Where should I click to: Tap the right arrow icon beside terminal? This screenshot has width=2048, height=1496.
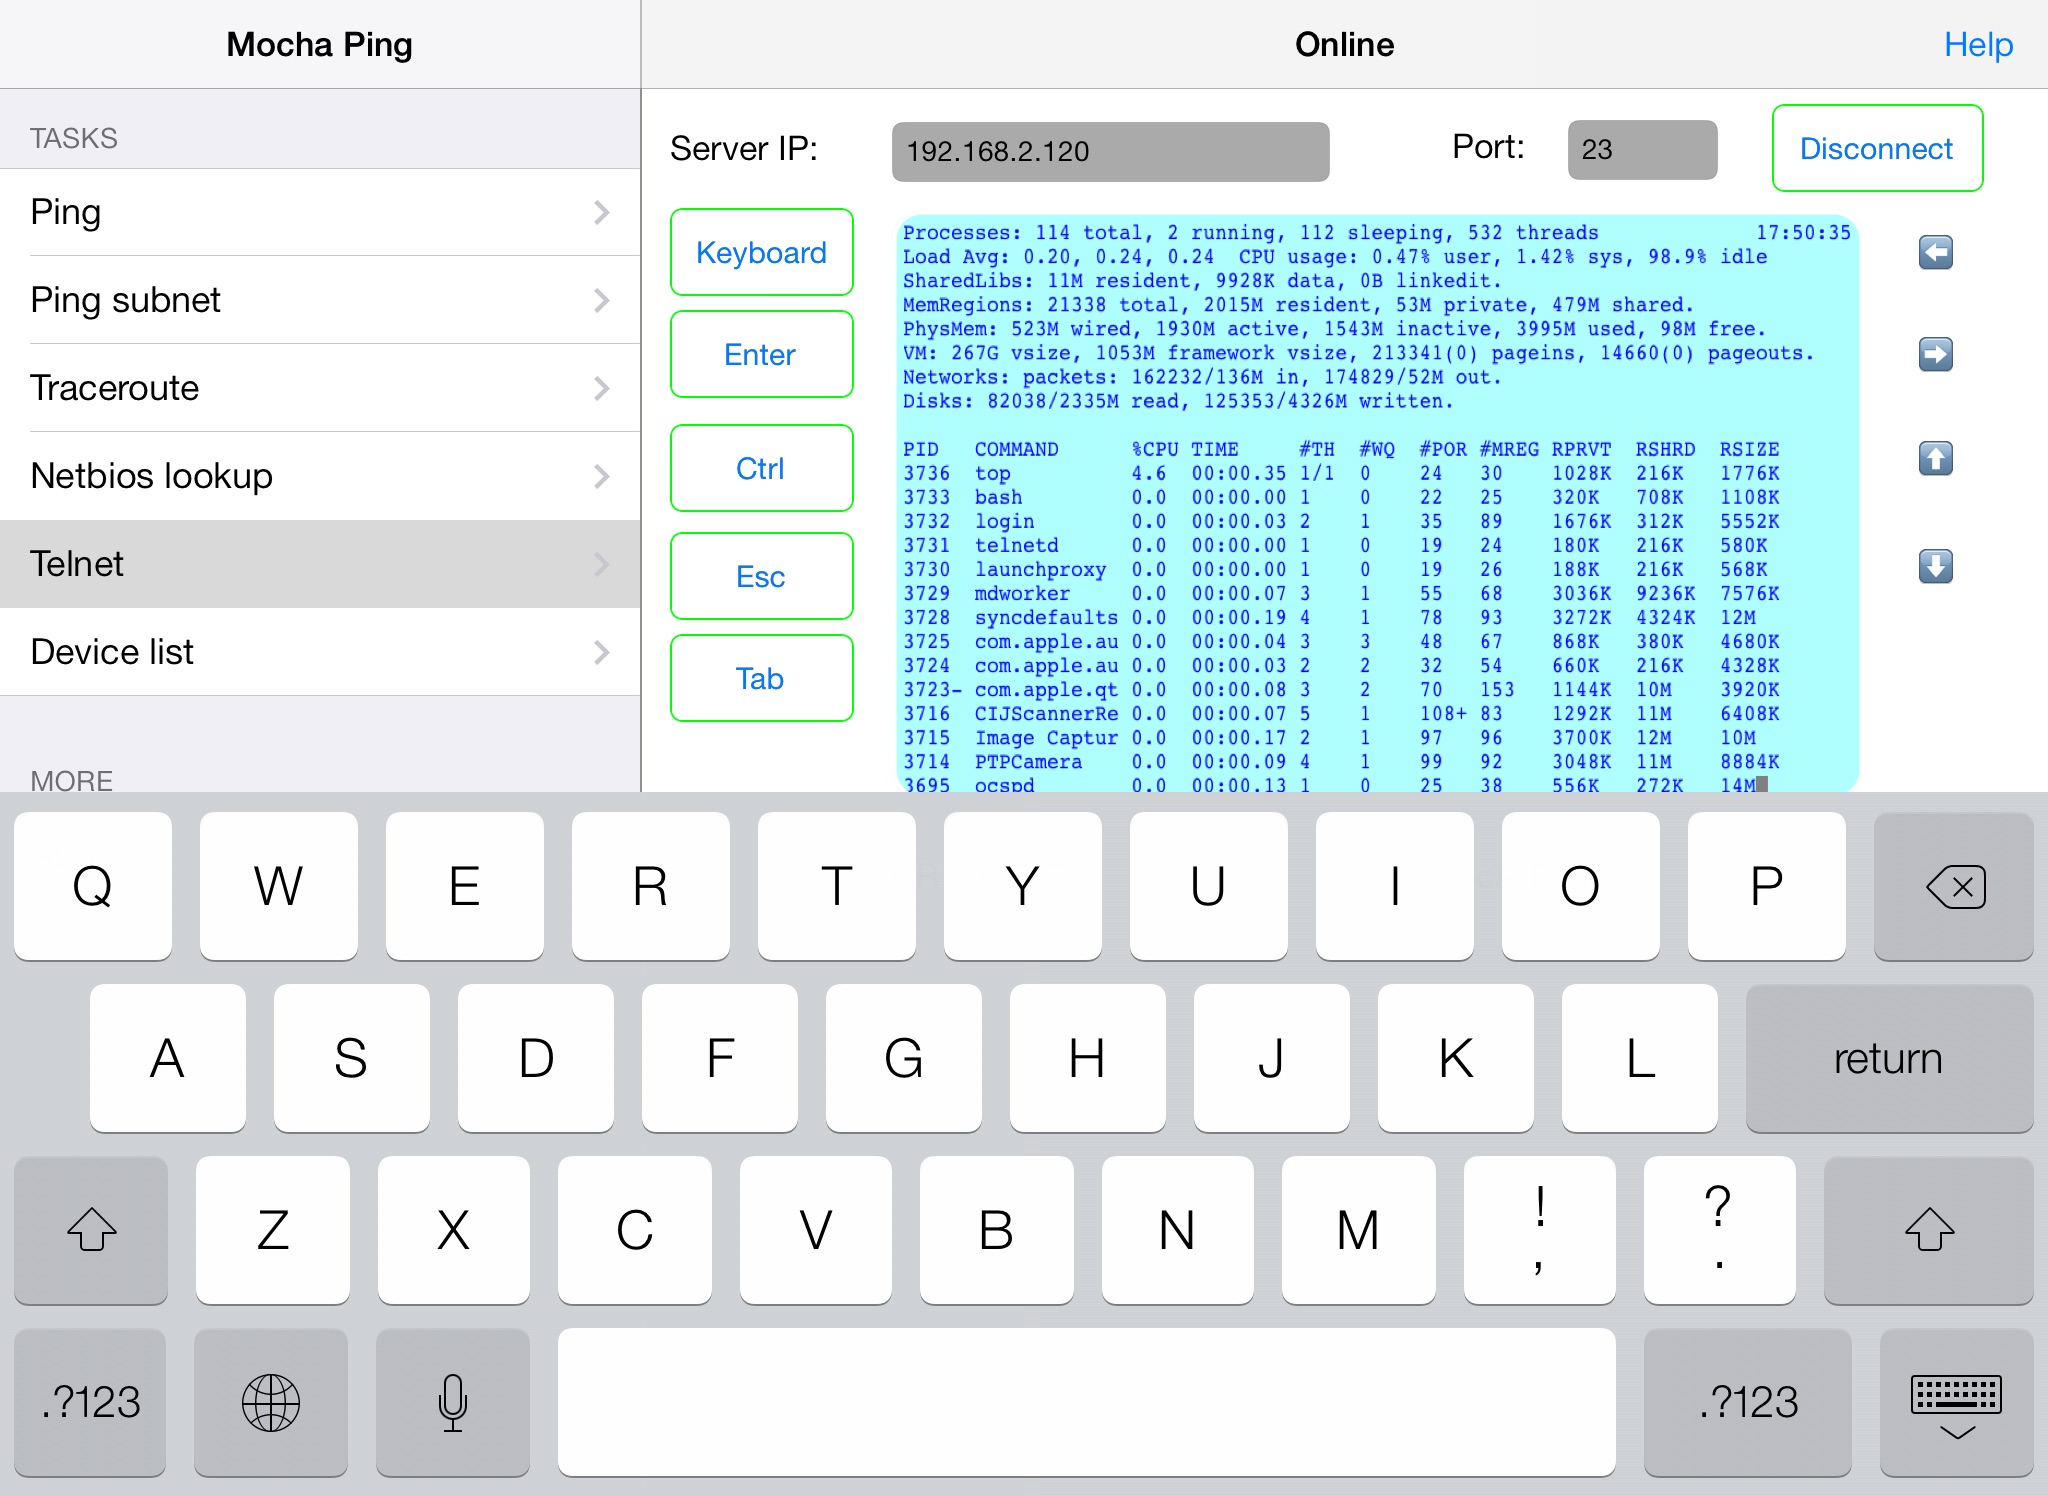tap(1936, 354)
